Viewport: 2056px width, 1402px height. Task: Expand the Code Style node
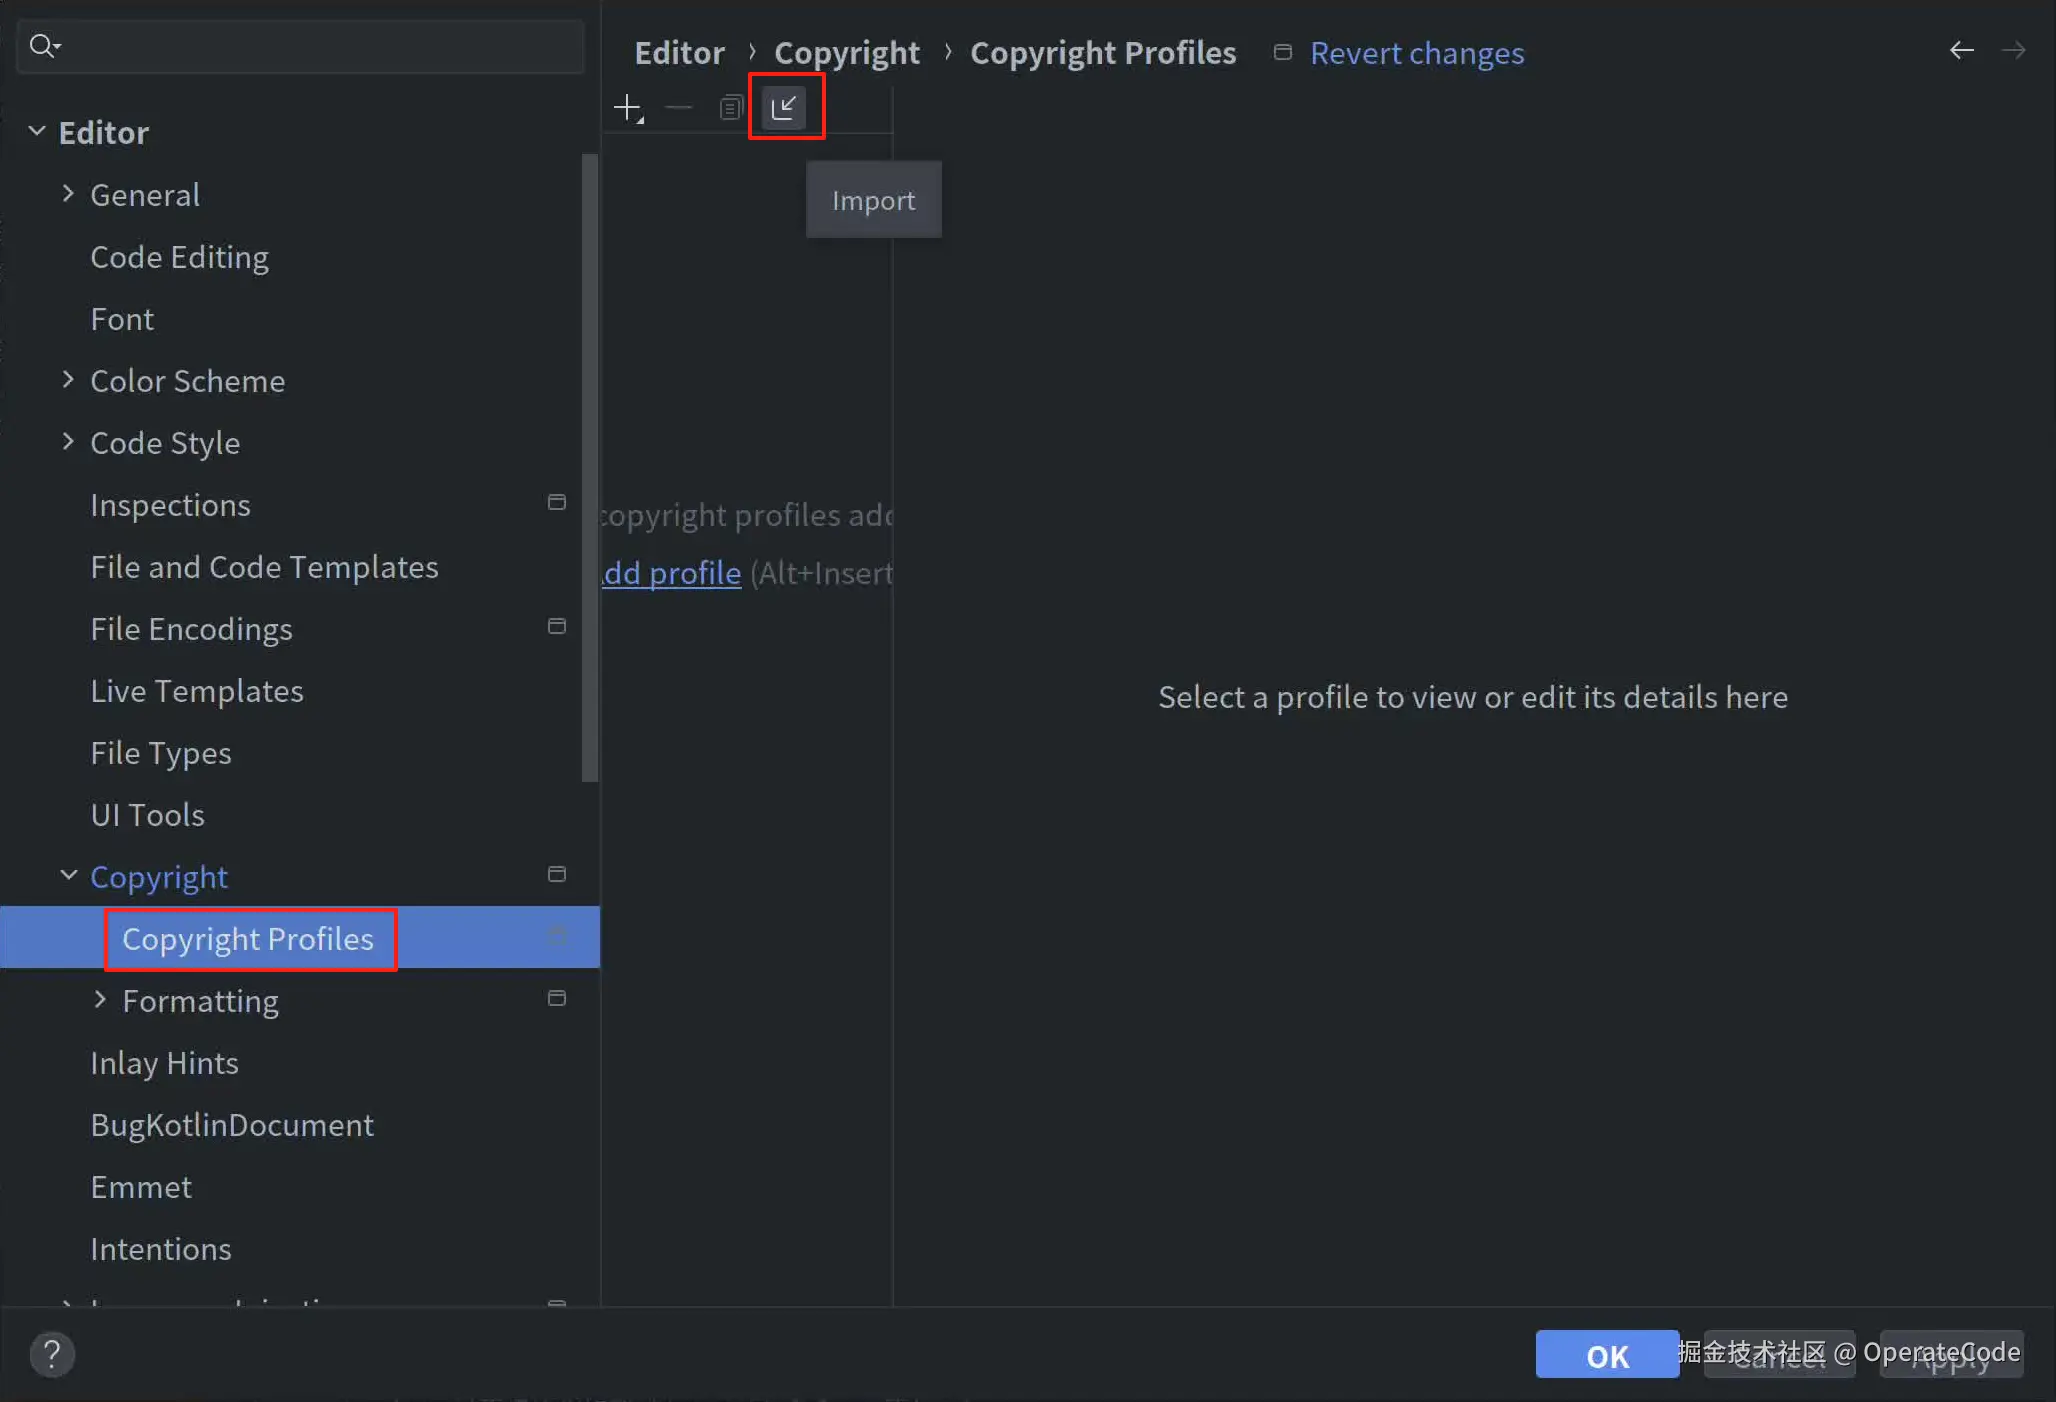tap(68, 442)
